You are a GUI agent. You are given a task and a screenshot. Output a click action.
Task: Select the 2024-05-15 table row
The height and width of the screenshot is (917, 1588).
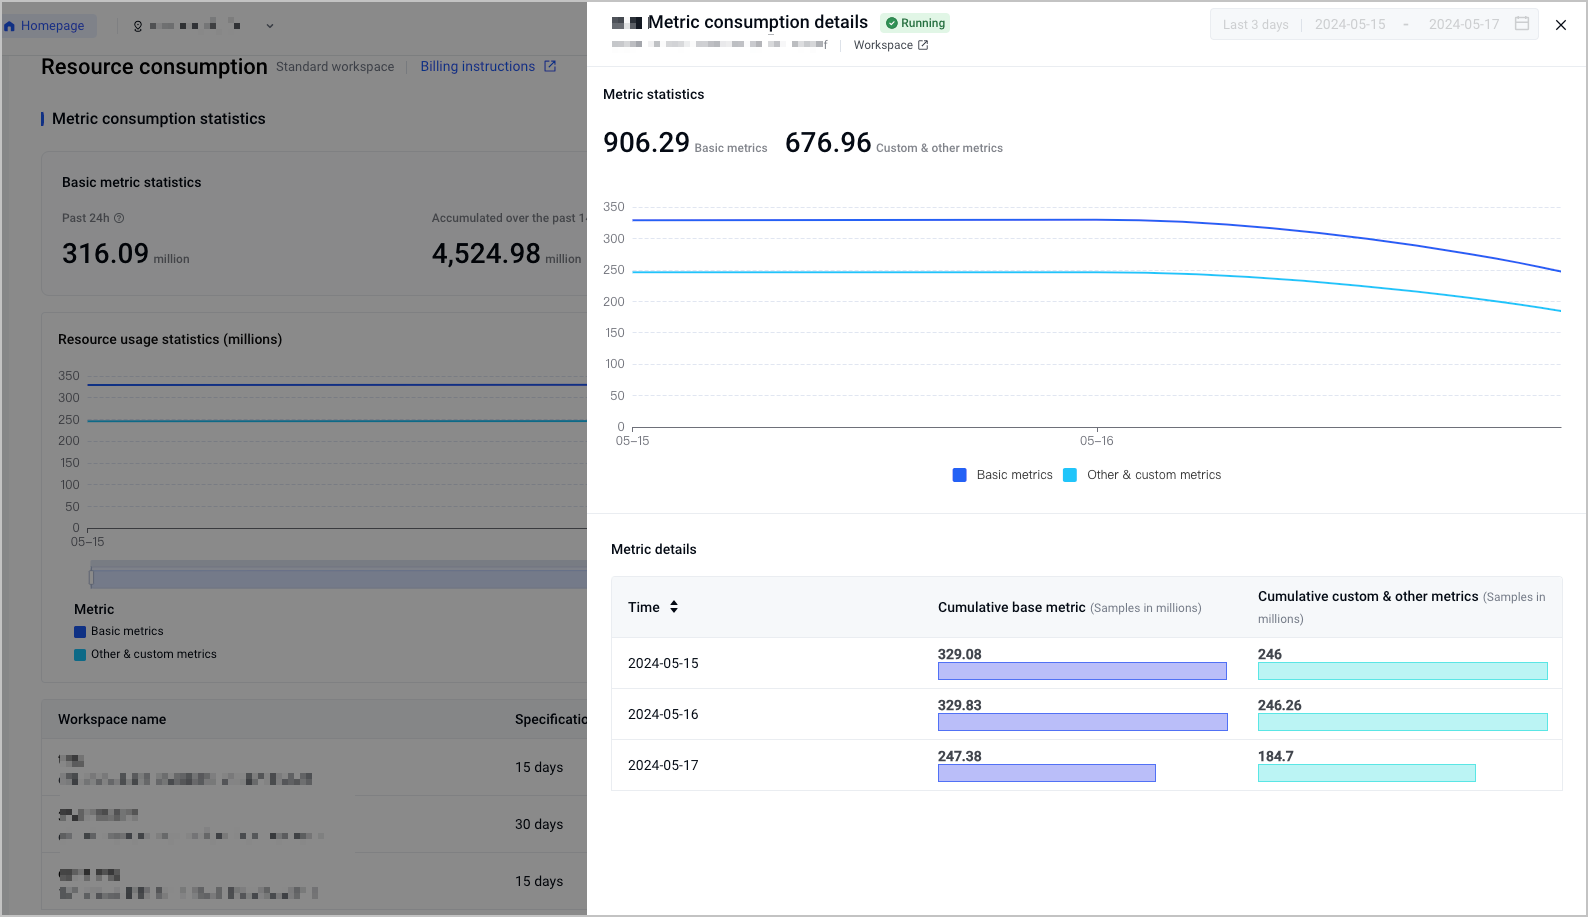[1086, 663]
